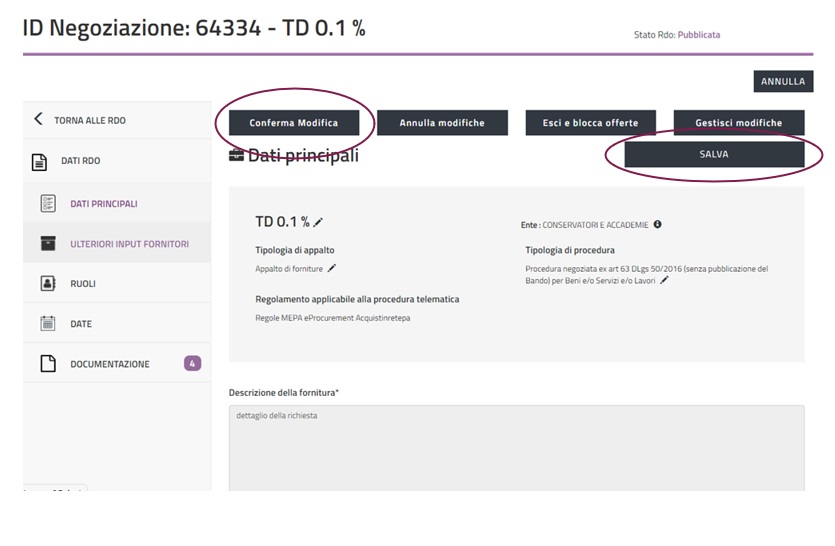This screenshot has height=546, width=835.
Task: Click the pencil icon next to TD 0.1 %
Action: tap(318, 223)
